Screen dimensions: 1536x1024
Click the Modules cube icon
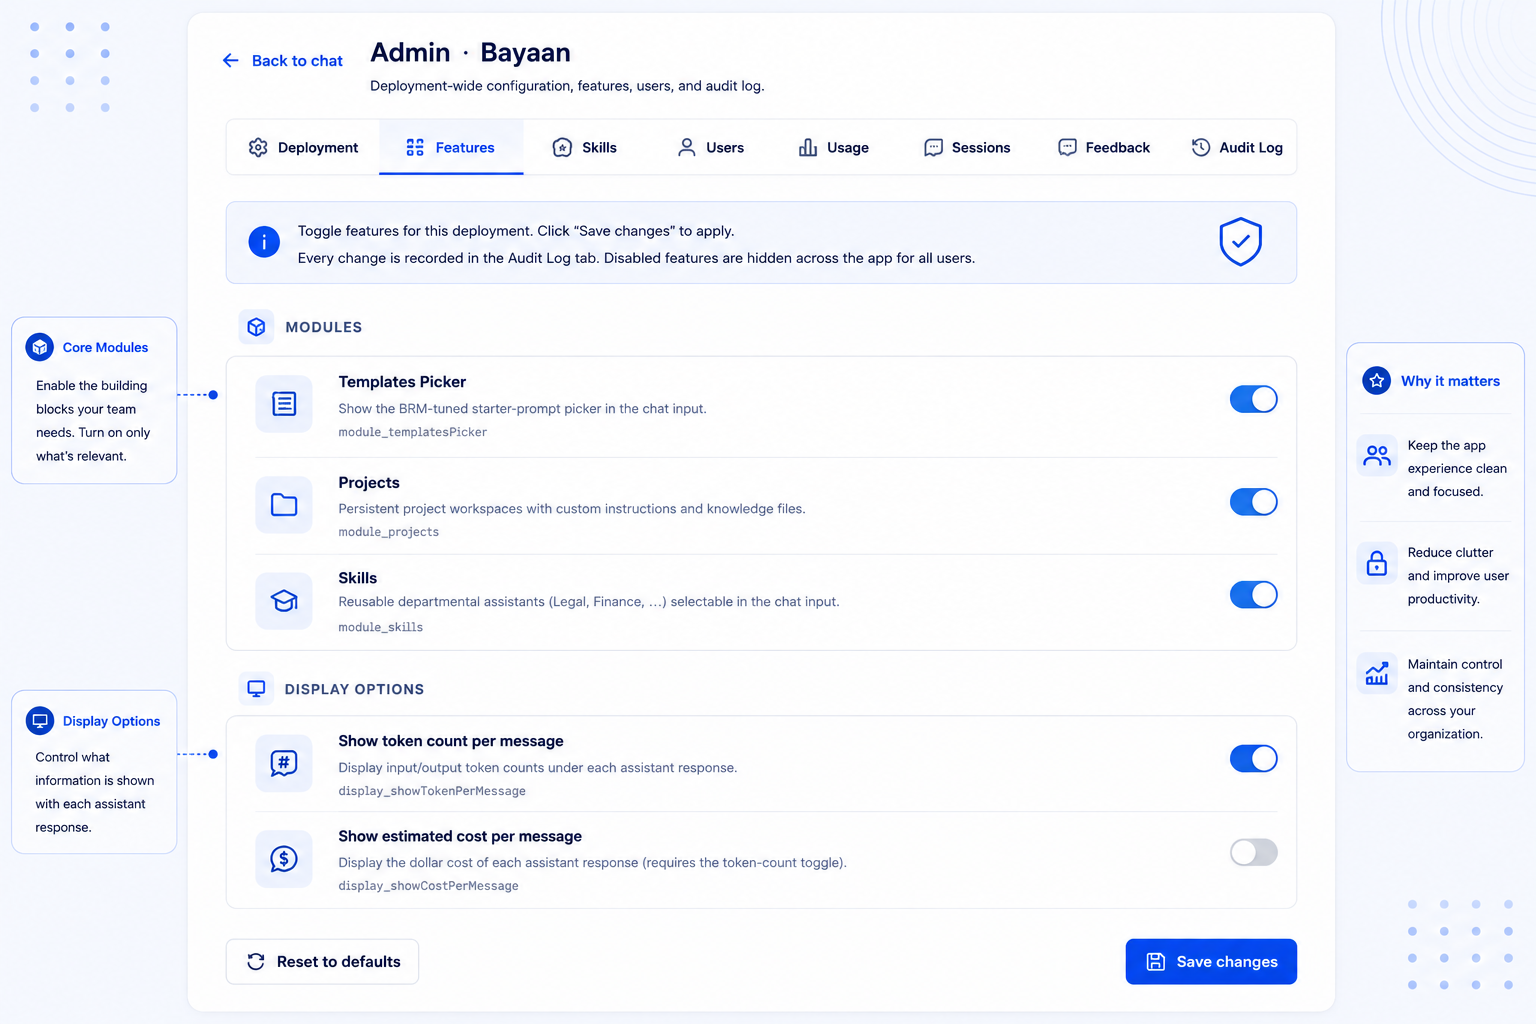pos(256,327)
